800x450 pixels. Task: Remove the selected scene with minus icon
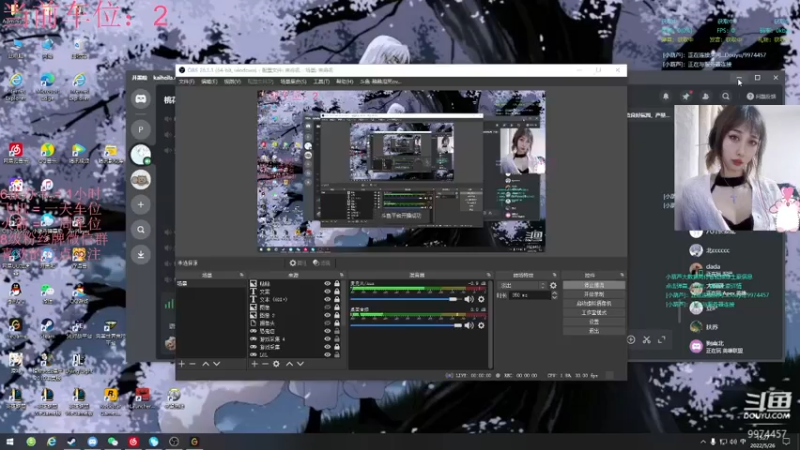[x=192, y=364]
